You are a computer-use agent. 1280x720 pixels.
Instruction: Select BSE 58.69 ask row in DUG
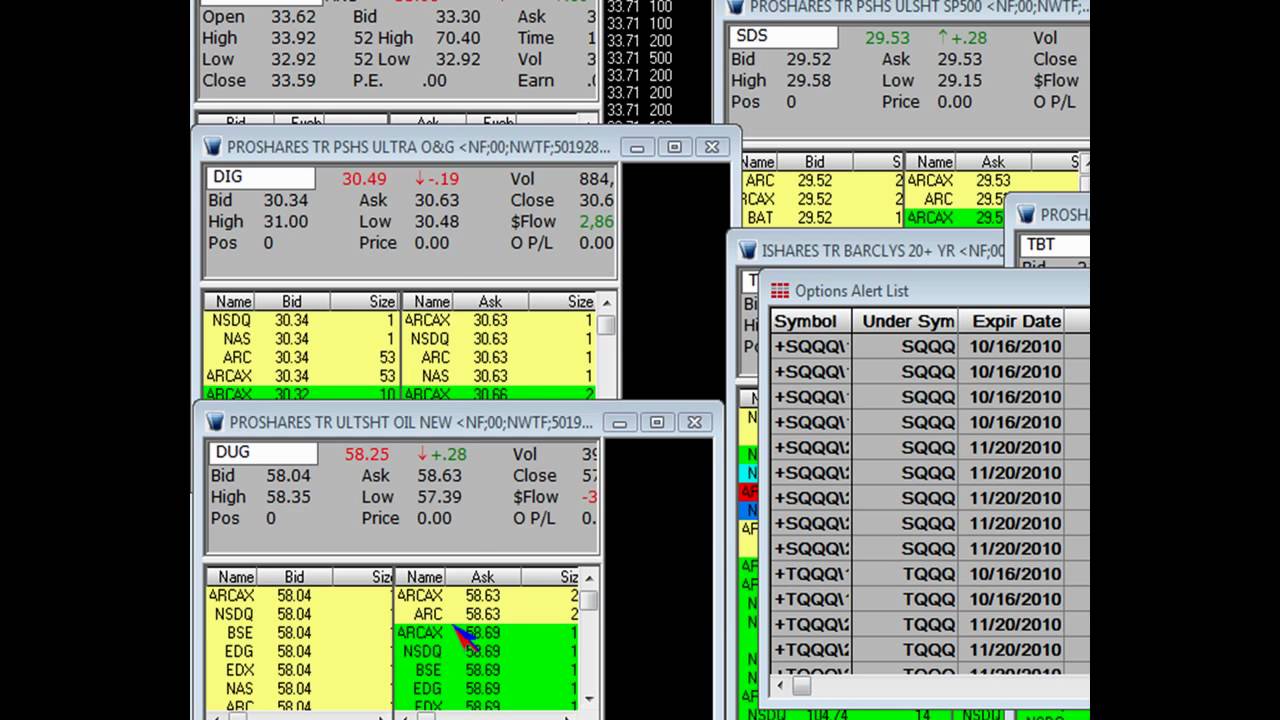pos(487,670)
